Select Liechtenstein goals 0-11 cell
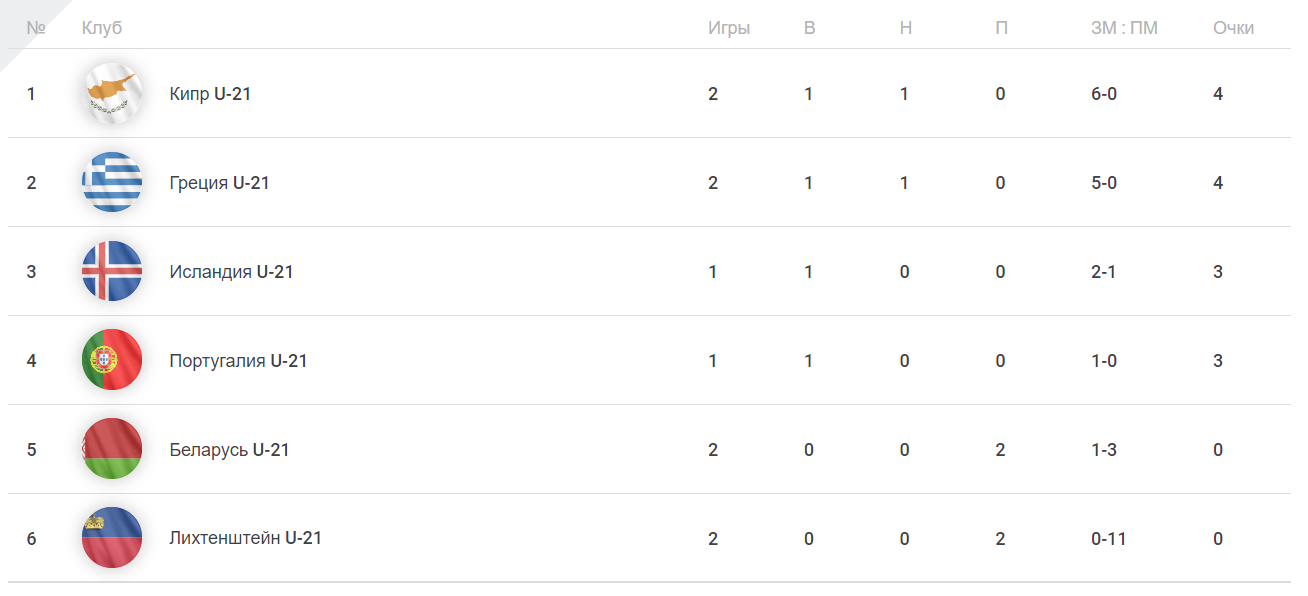 [x=1109, y=539]
